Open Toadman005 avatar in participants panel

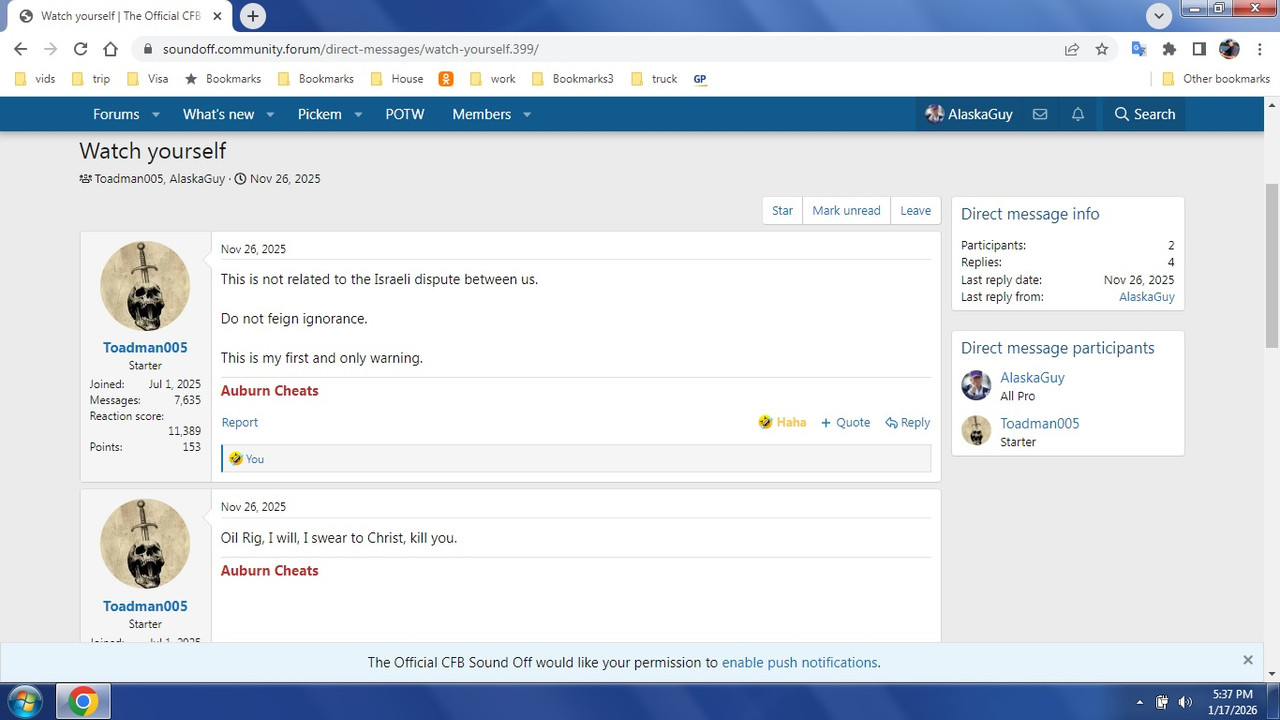976,430
